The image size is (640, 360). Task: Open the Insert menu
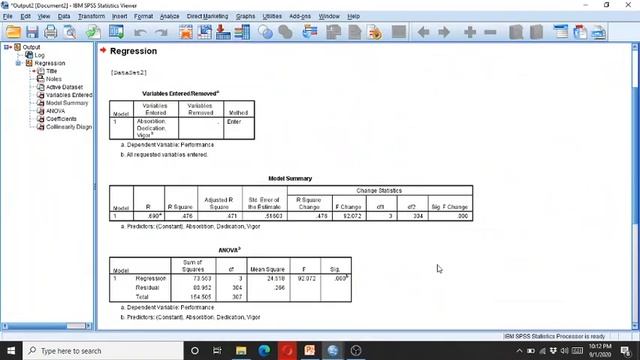pyautogui.click(x=120, y=16)
